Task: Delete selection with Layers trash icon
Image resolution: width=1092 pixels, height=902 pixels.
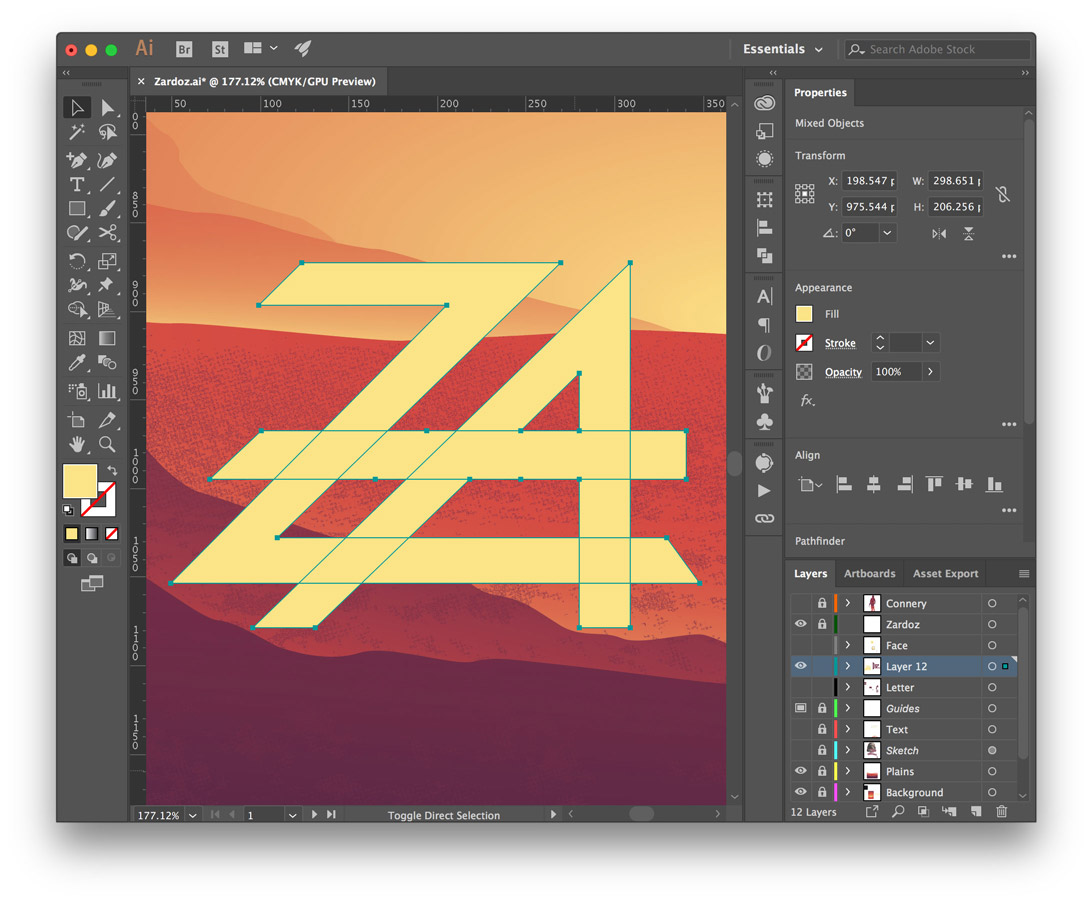Action: point(1001,811)
